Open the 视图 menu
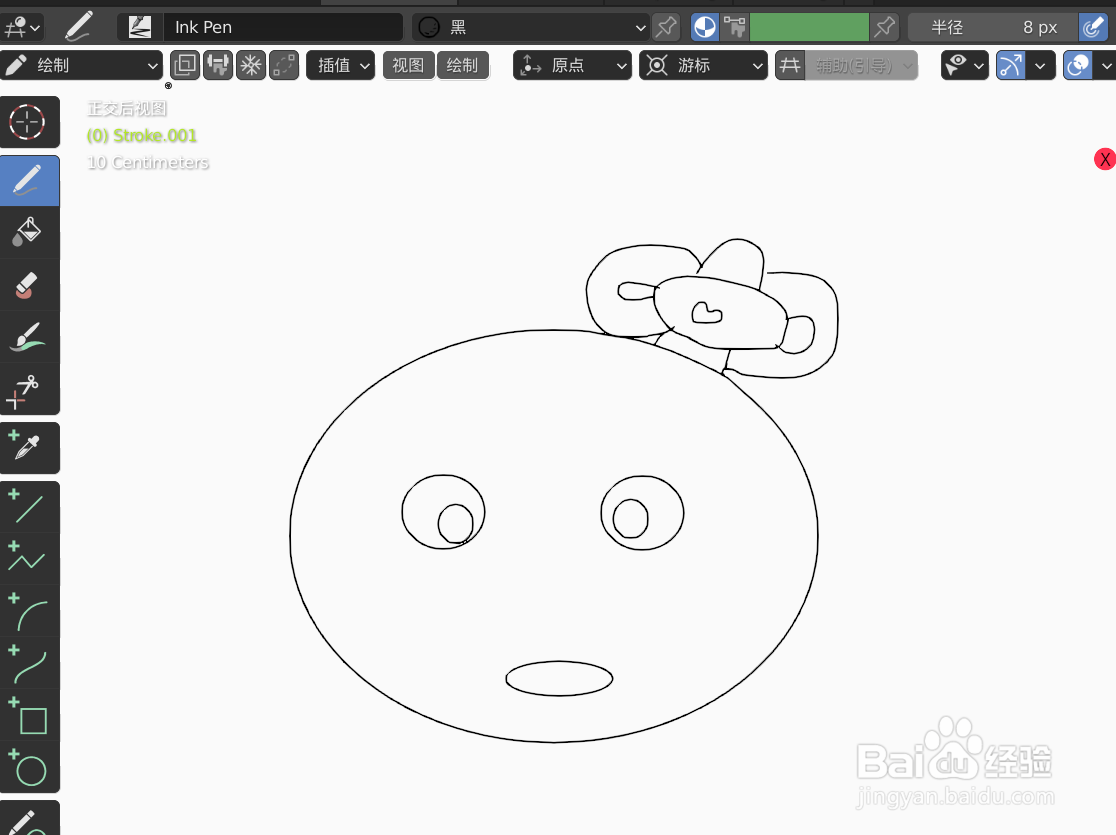 (x=408, y=65)
